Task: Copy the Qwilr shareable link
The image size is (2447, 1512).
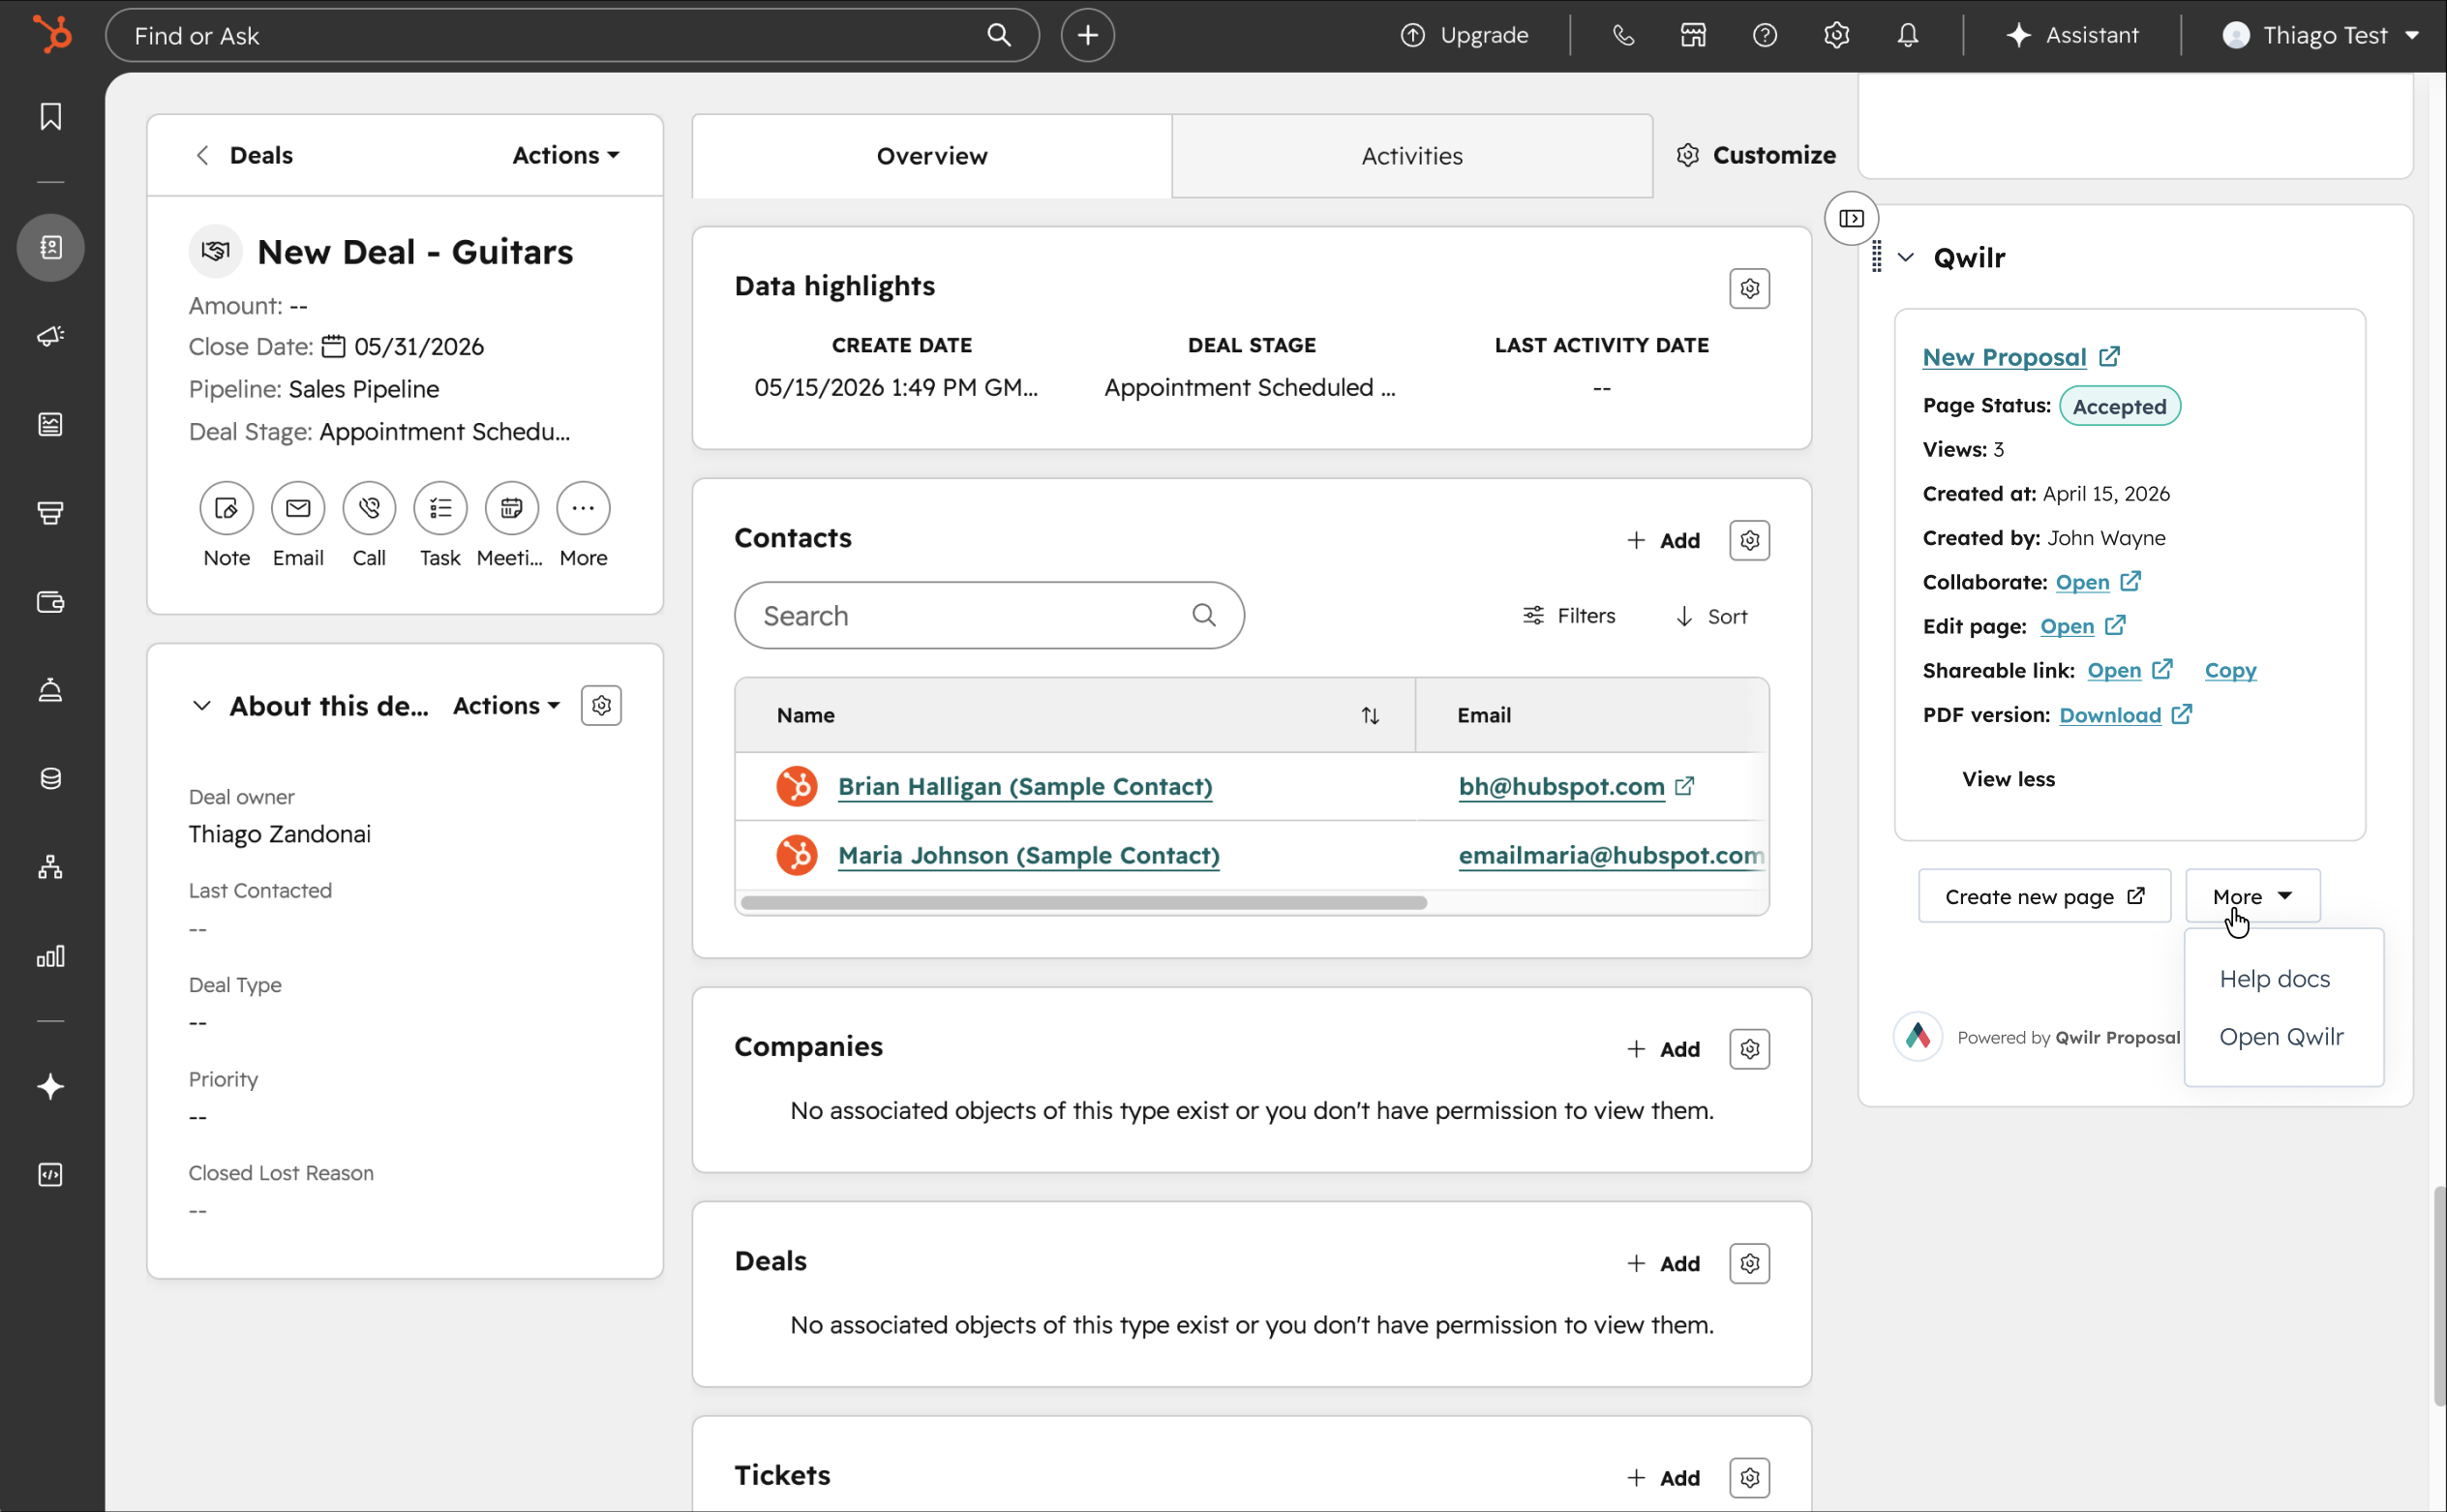Action: coord(2230,670)
